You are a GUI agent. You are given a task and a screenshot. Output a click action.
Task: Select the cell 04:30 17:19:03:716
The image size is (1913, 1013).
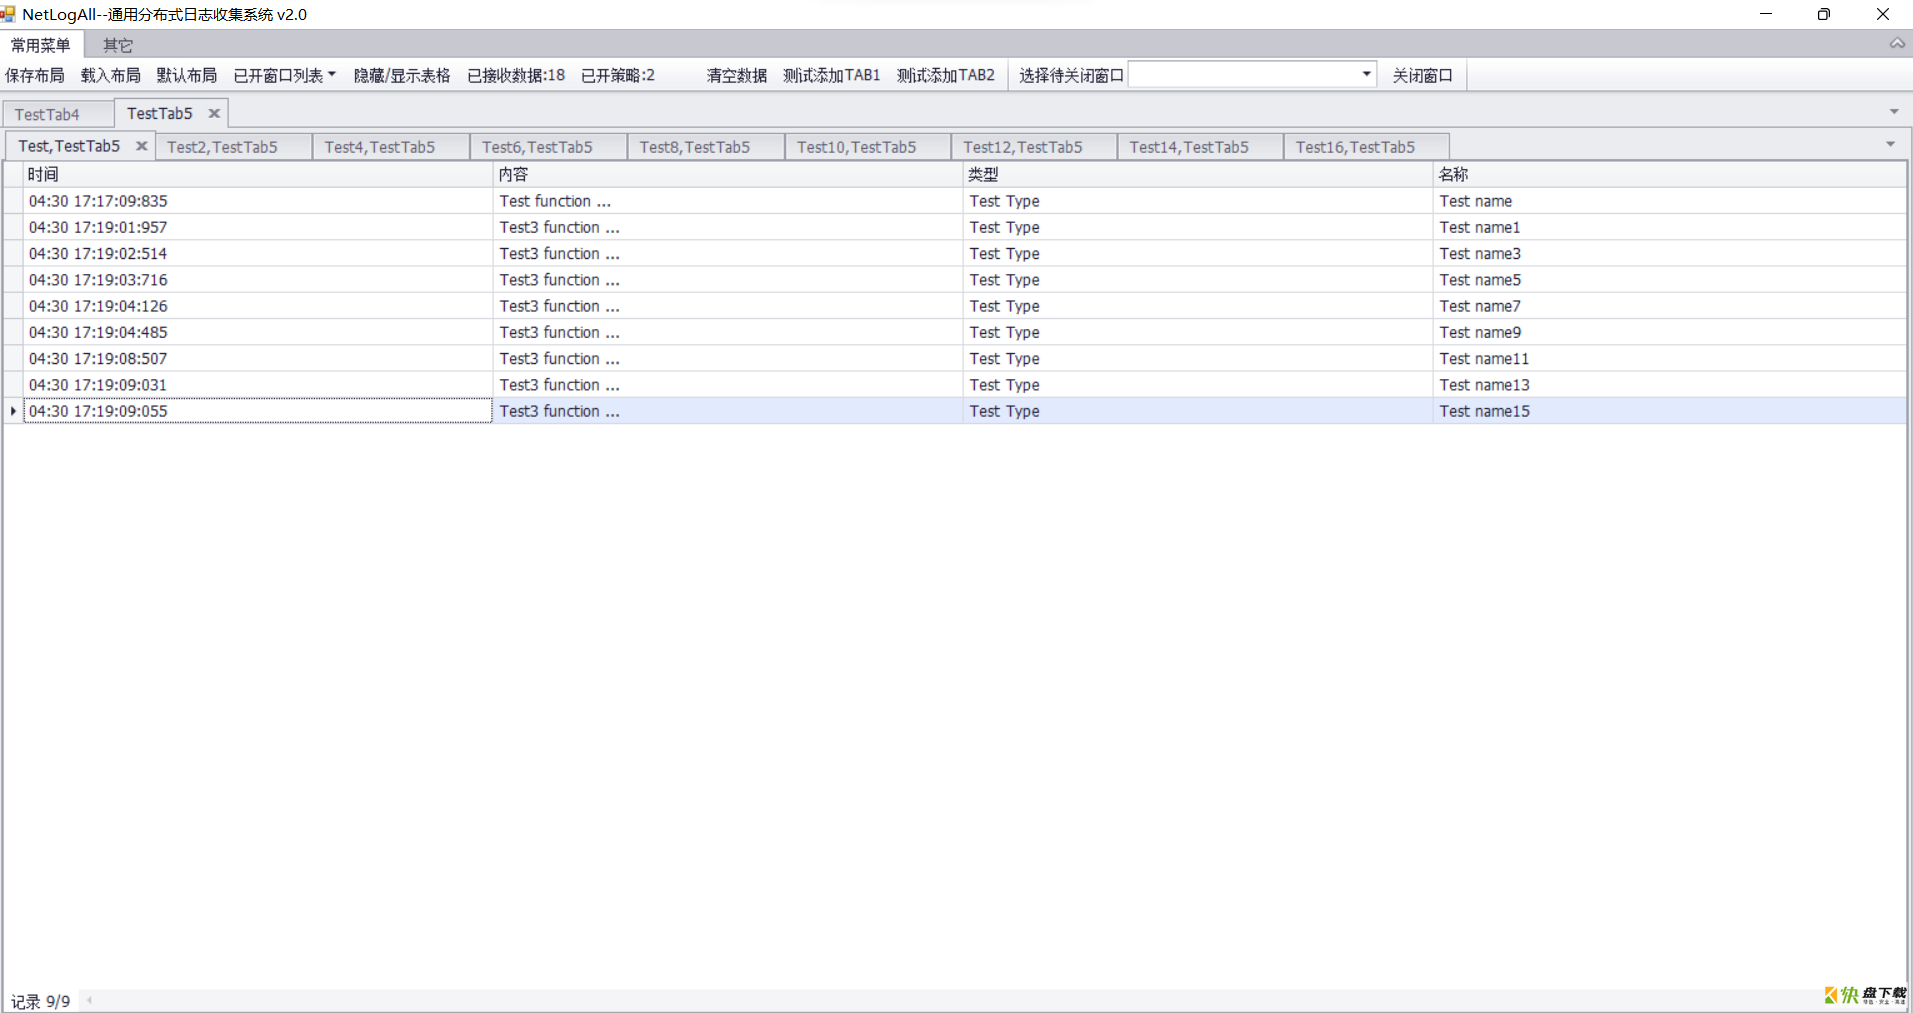pyautogui.click(x=258, y=280)
